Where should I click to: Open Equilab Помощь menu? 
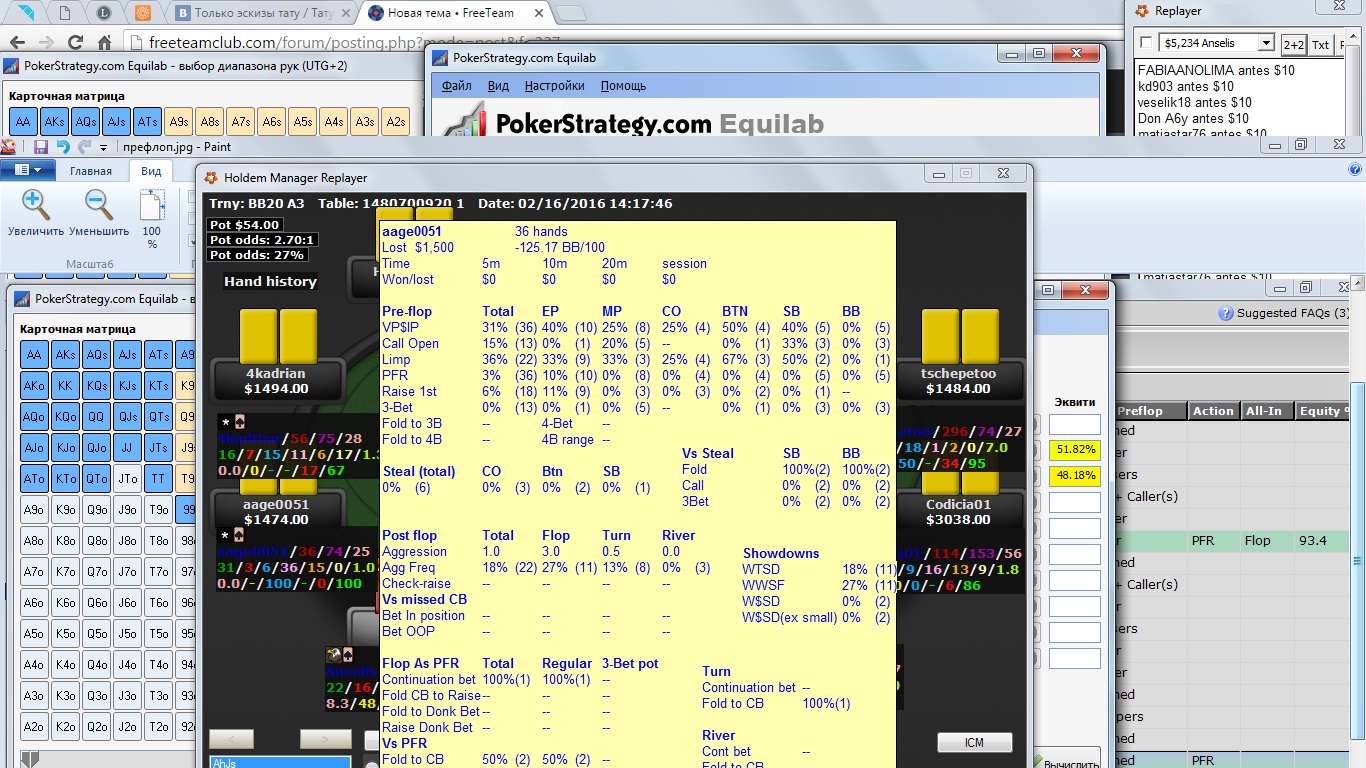tap(623, 86)
